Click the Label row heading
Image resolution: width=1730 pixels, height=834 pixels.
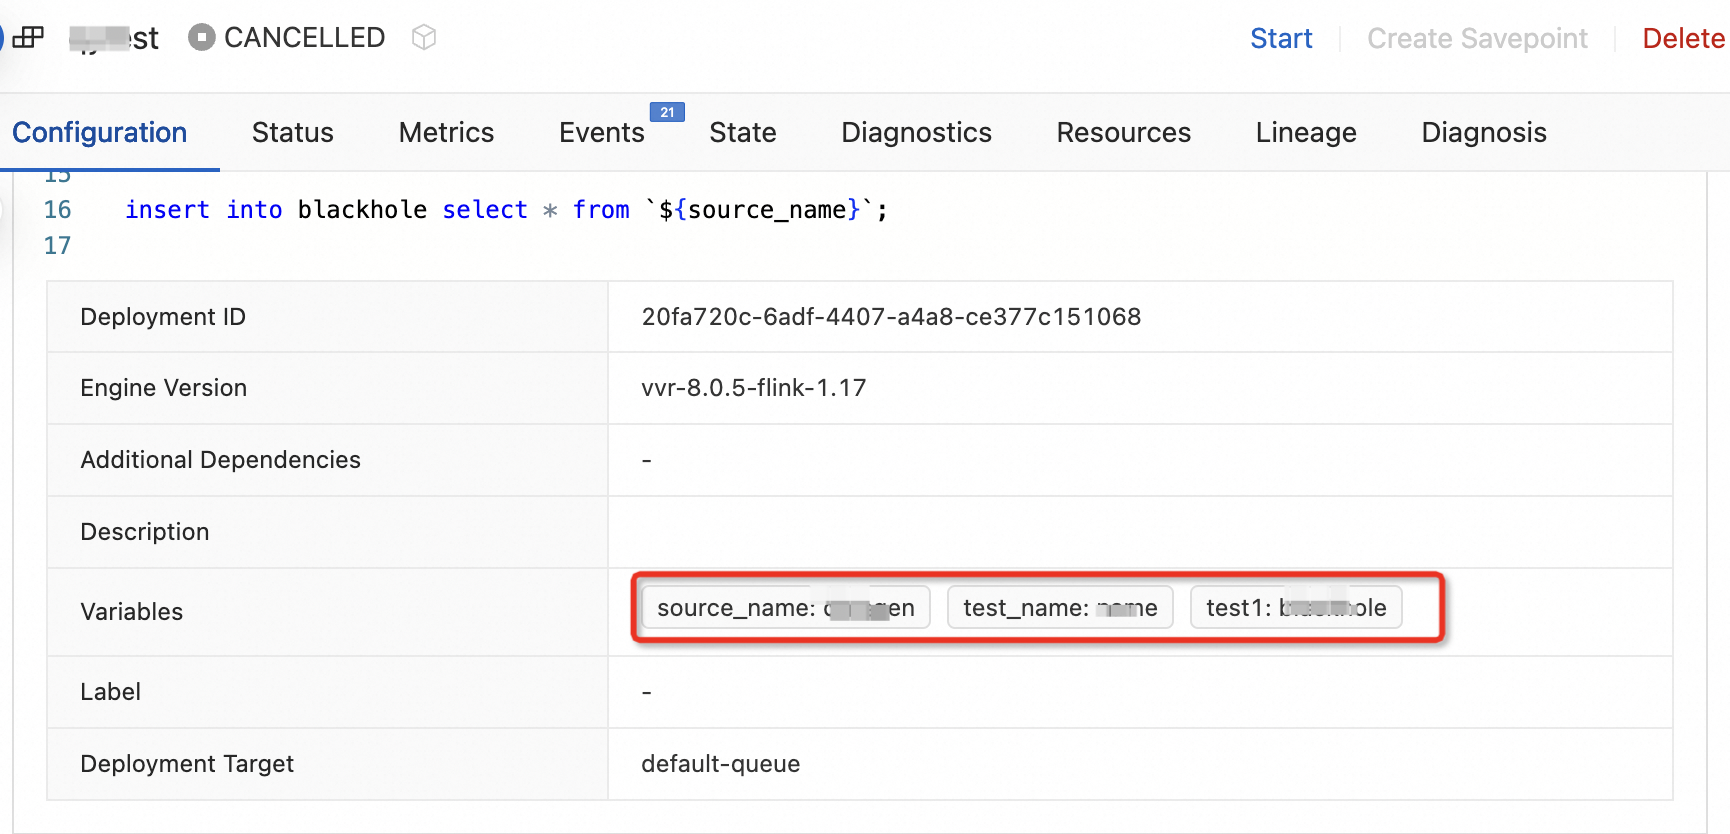coord(110,692)
